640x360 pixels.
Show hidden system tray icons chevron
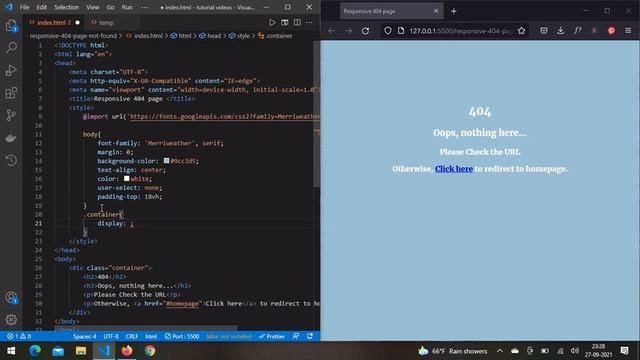click(x=500, y=351)
